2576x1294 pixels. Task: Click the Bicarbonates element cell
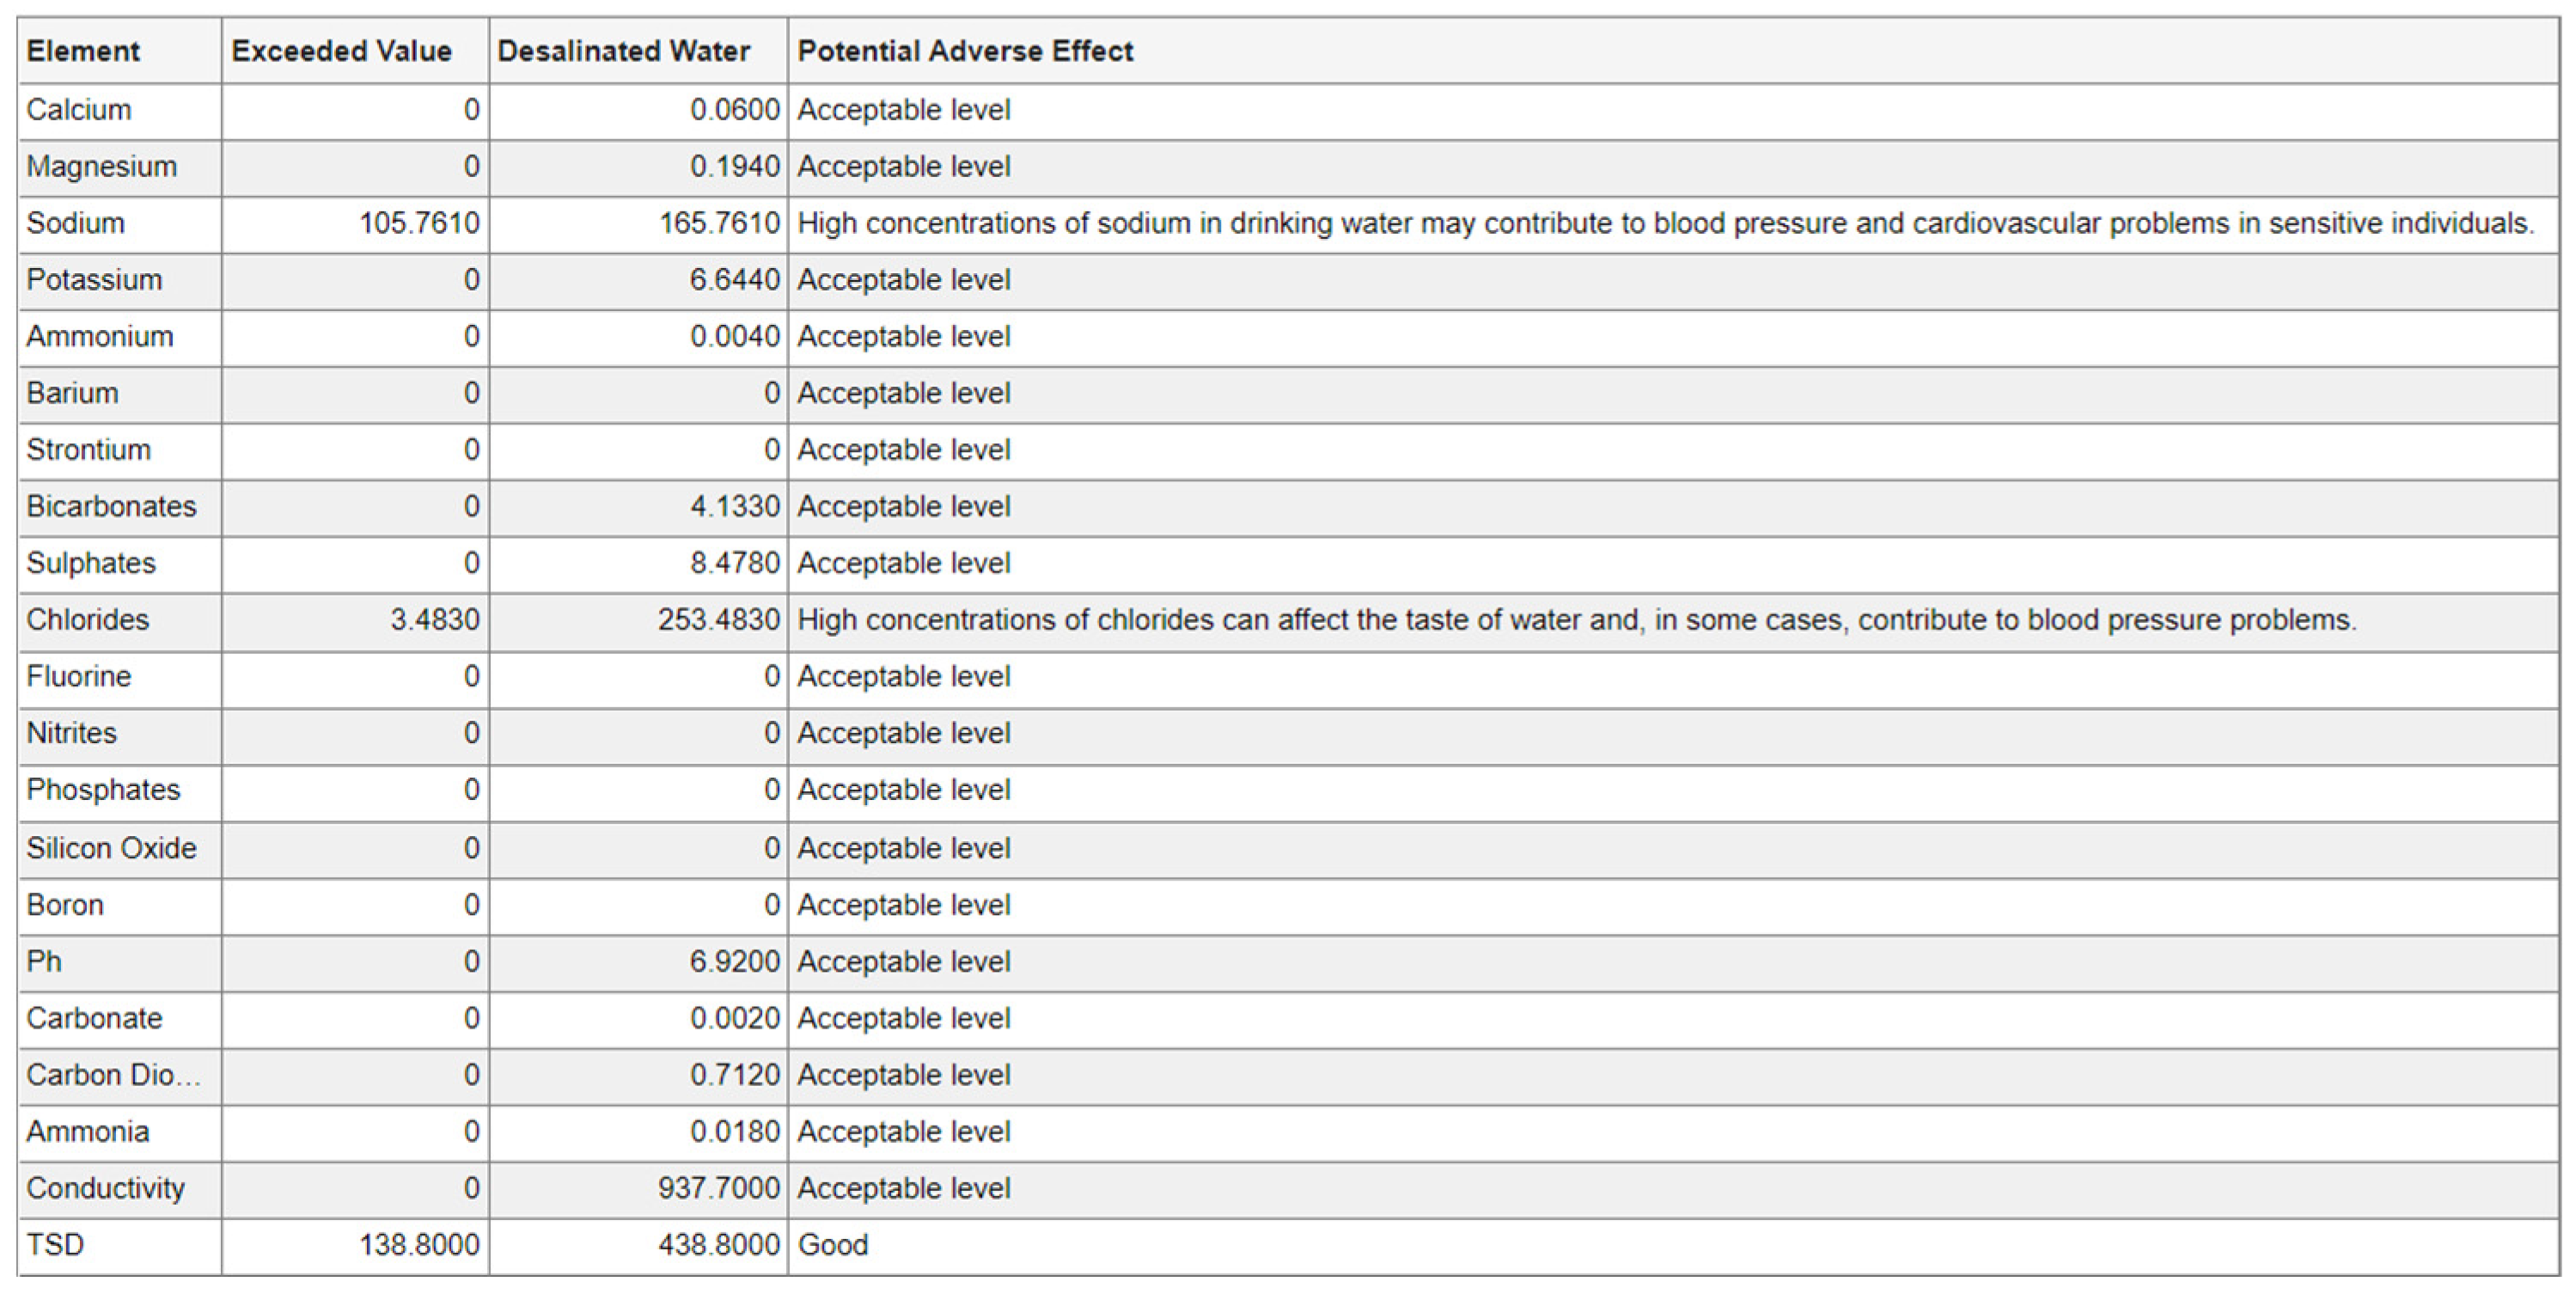[x=111, y=507]
